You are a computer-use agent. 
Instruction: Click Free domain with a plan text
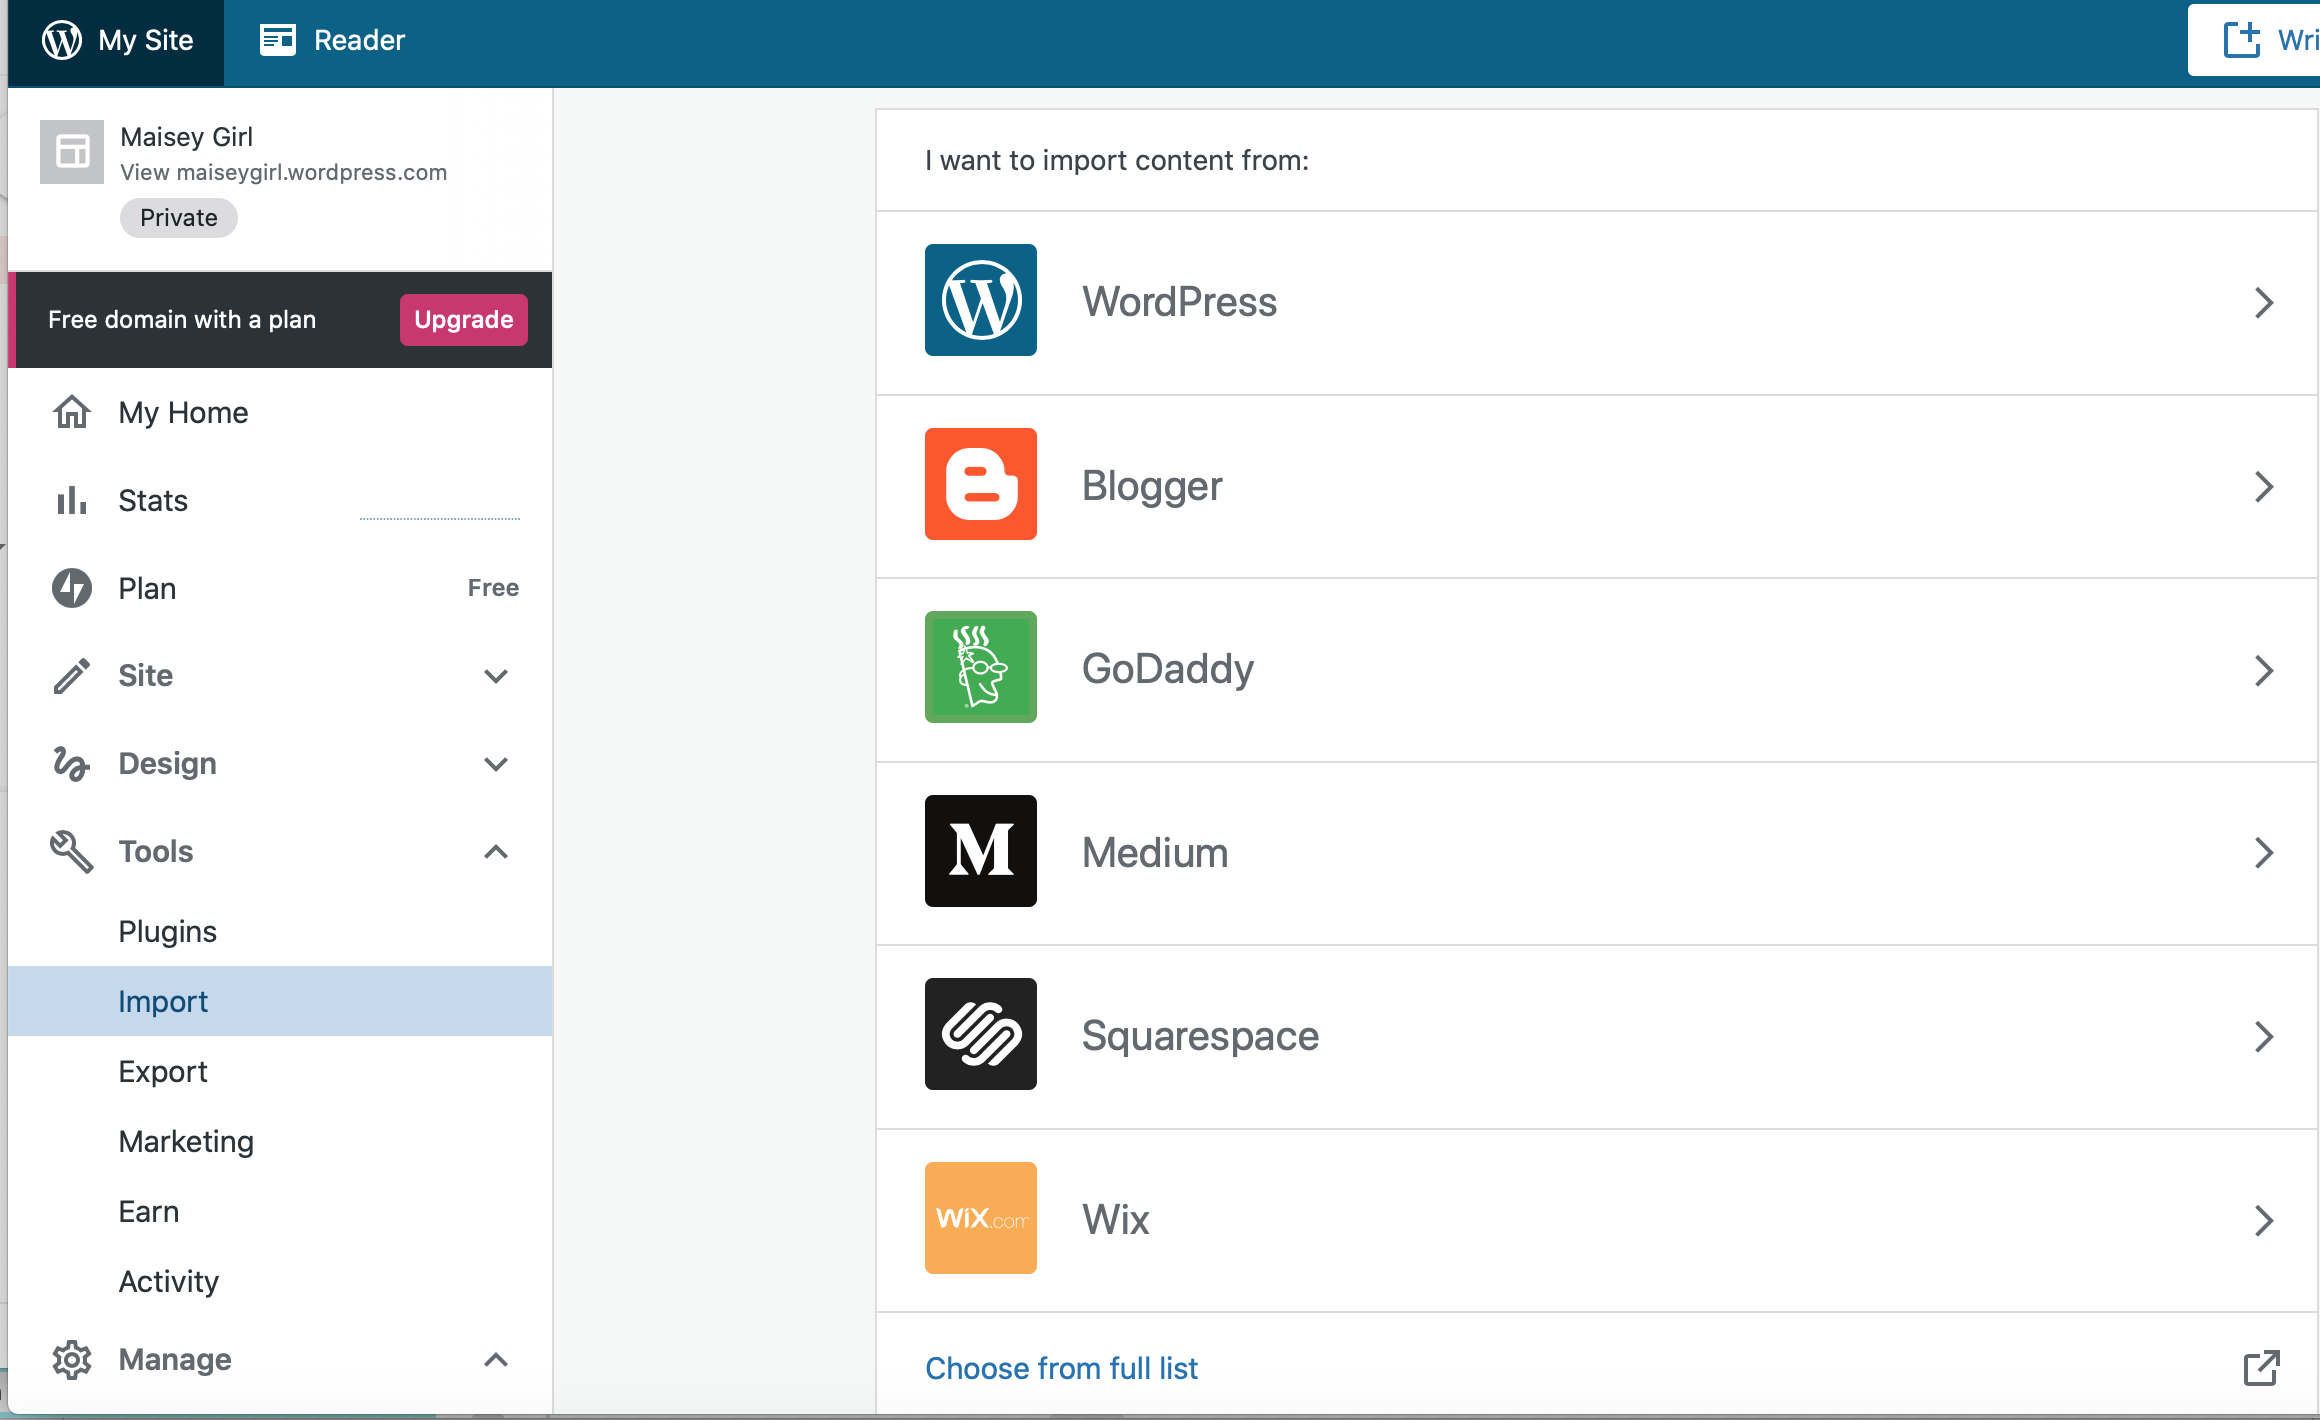182,320
